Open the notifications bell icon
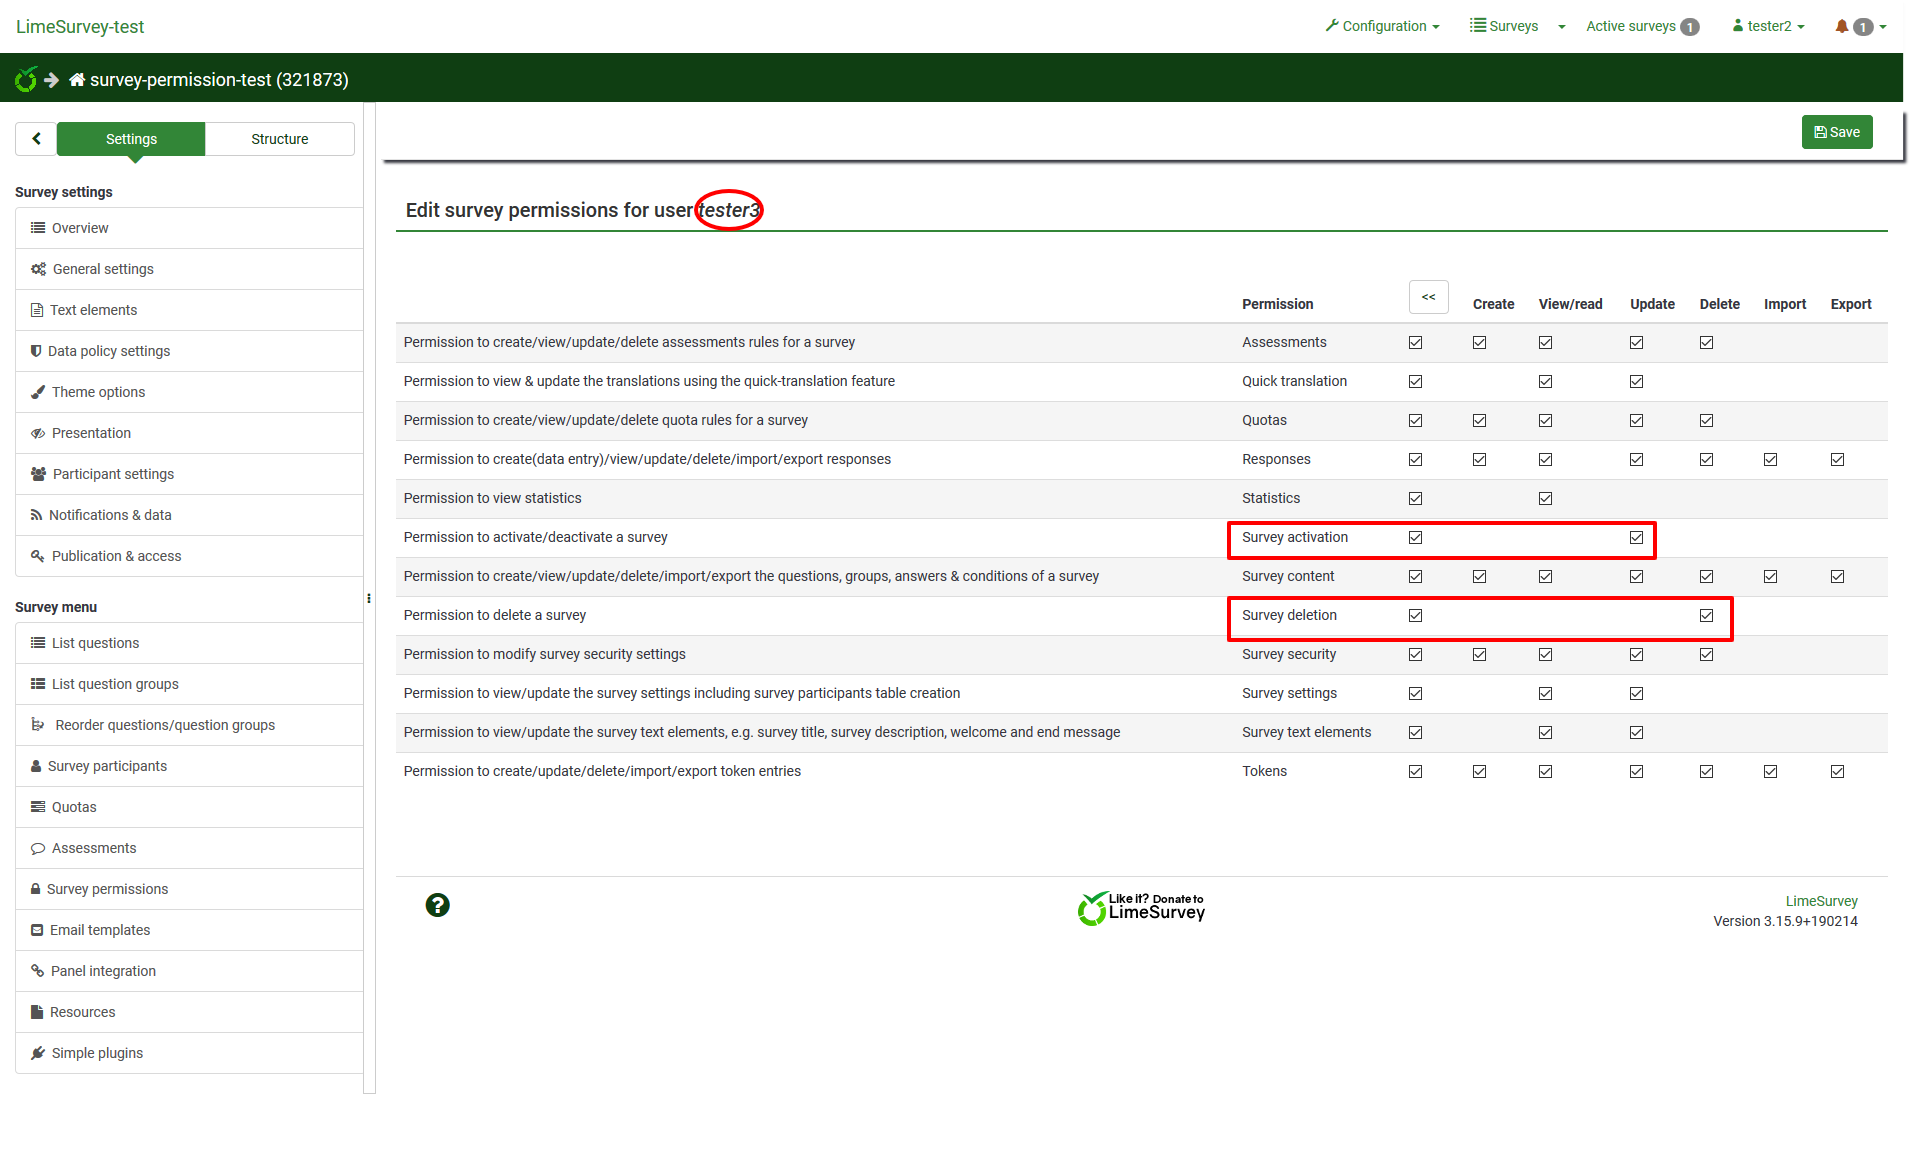The height and width of the screenshot is (1154, 1920). tap(1841, 26)
